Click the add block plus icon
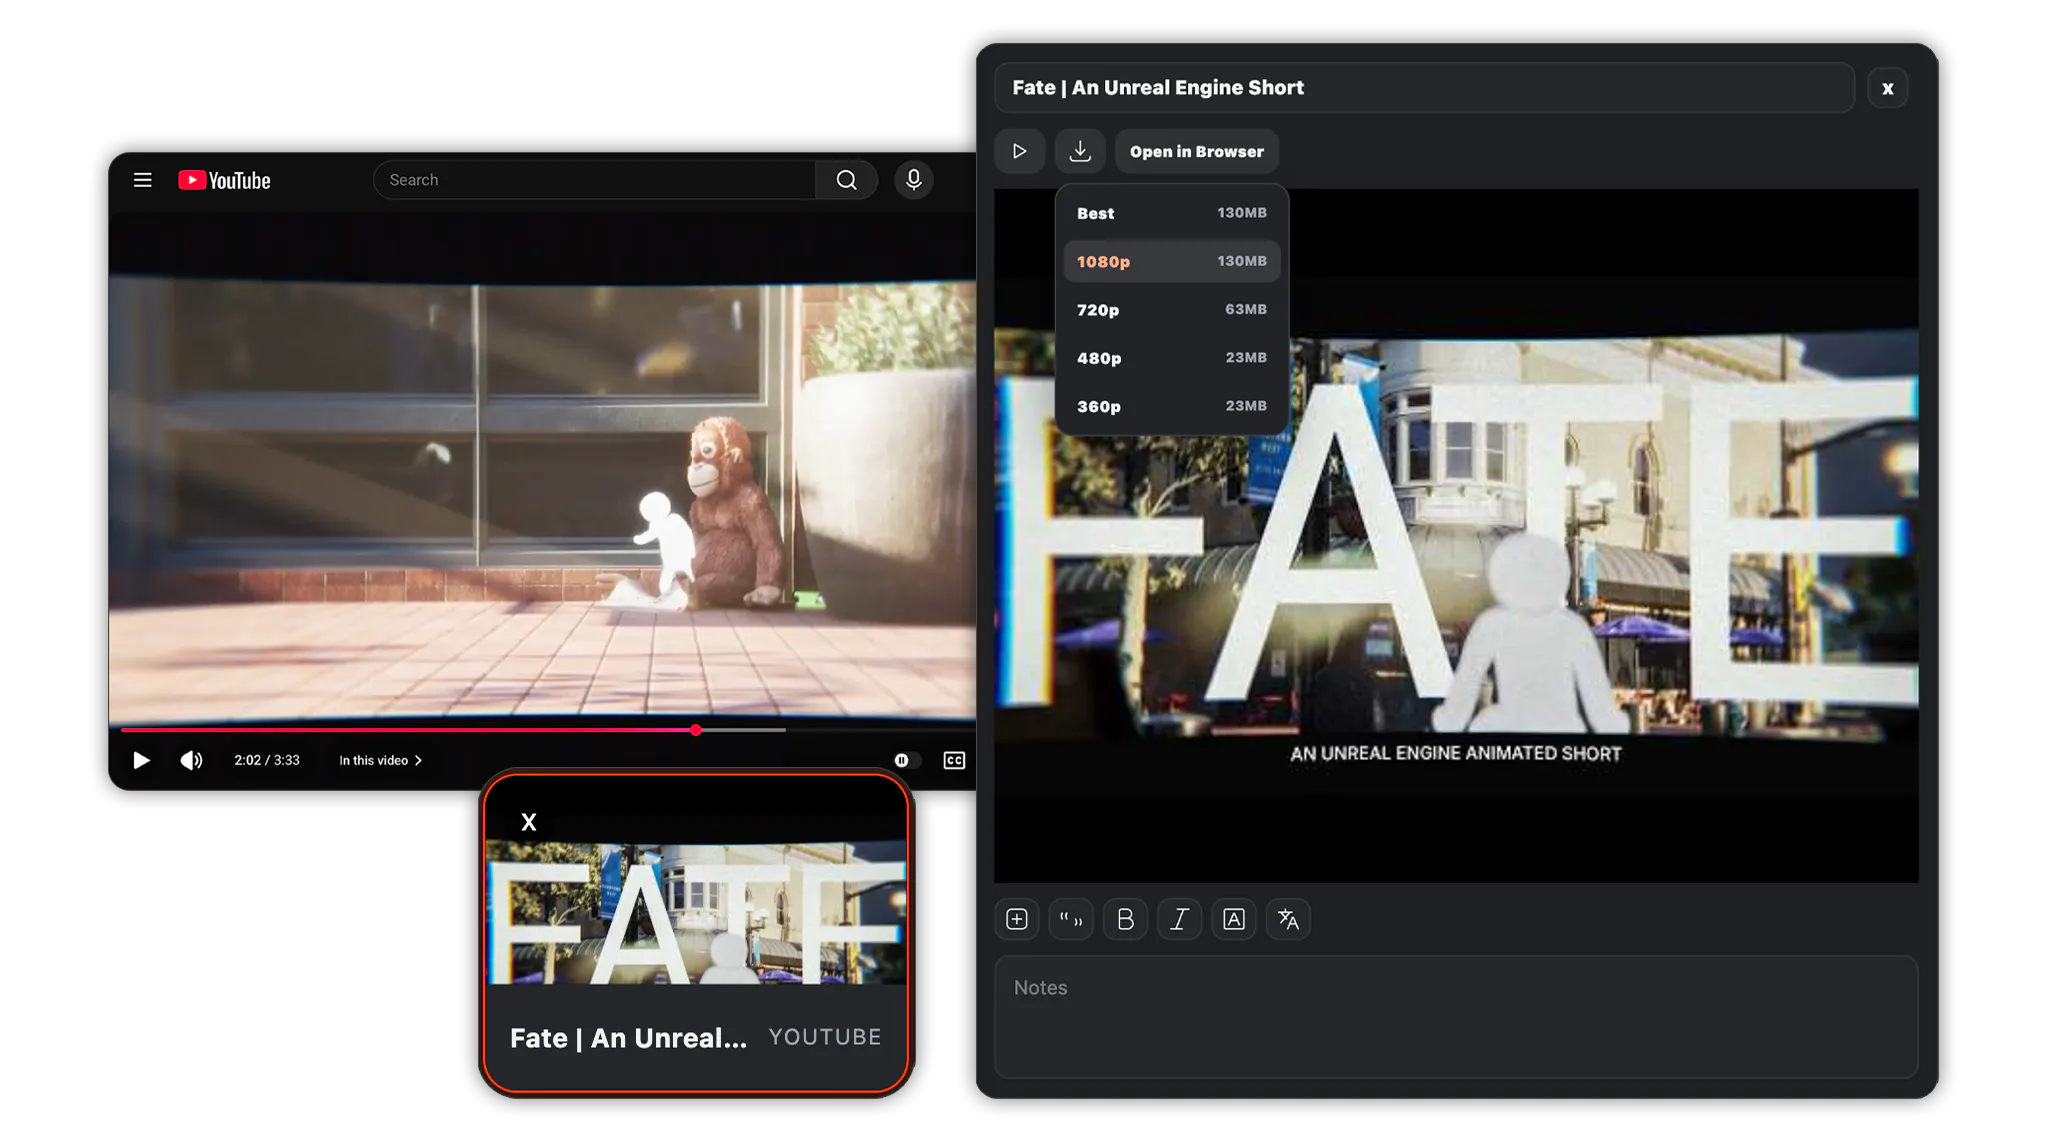Viewport: 2048px width, 1142px height. (1017, 919)
